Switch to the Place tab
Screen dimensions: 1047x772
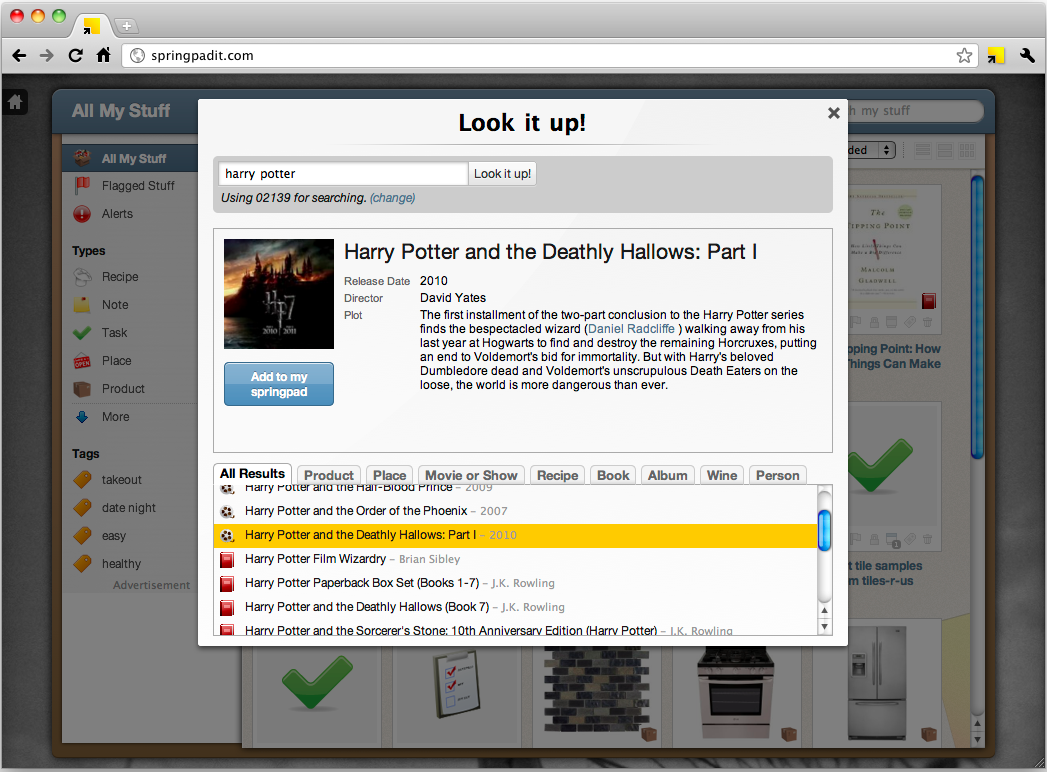tap(389, 475)
